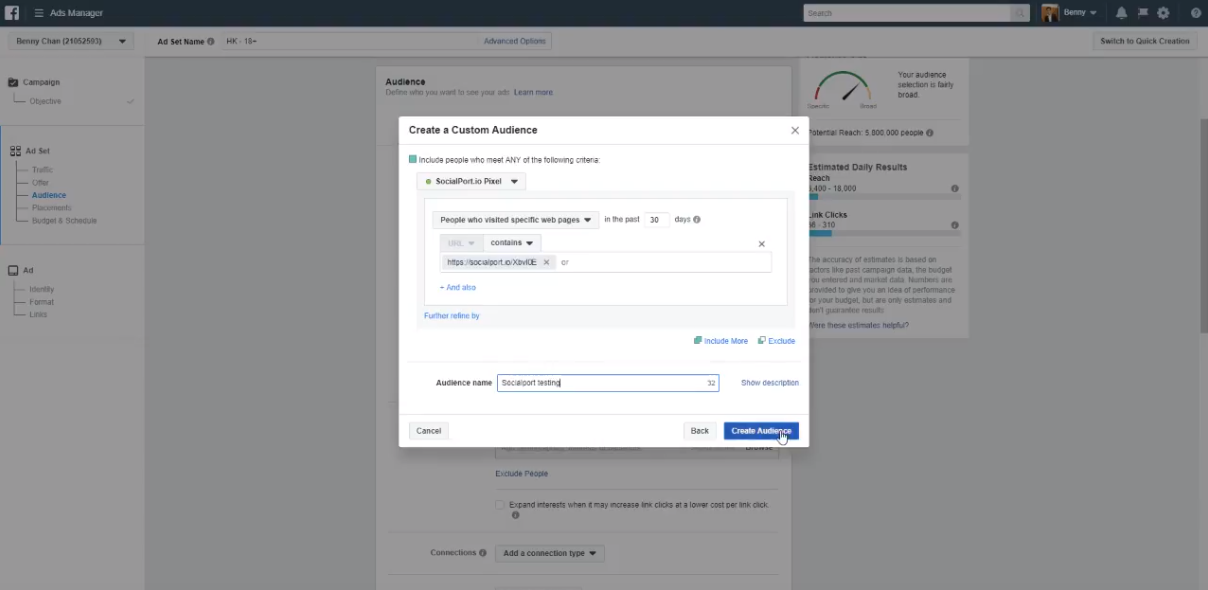Open the pages flag icon

1142,13
